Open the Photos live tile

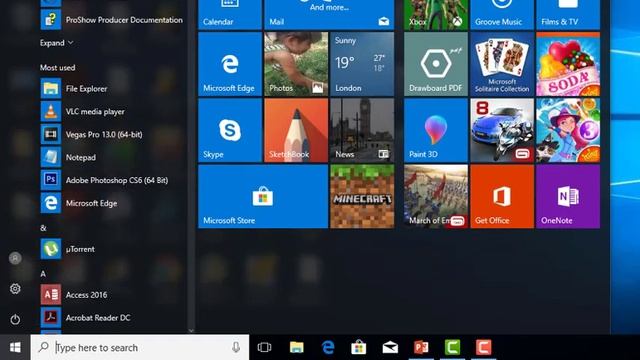pyautogui.click(x=296, y=64)
